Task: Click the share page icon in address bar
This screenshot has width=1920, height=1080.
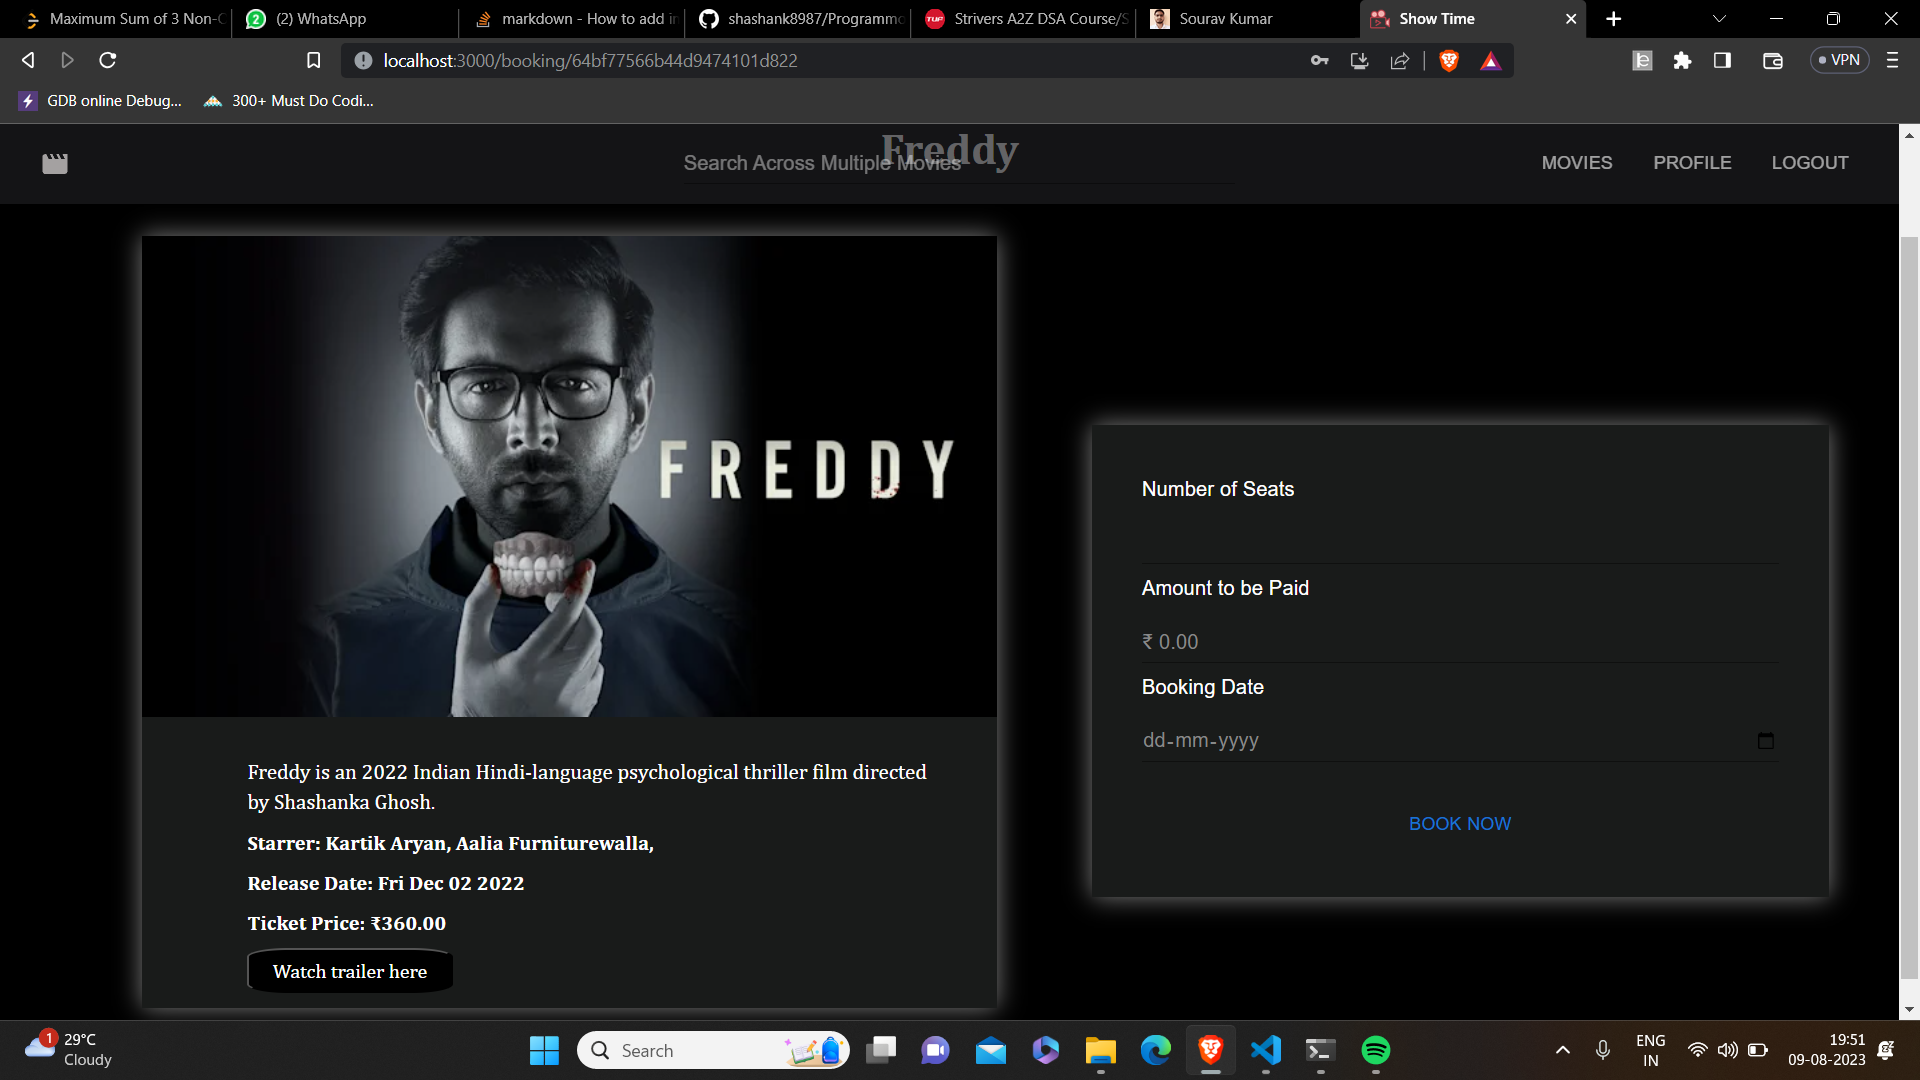Action: [1399, 61]
